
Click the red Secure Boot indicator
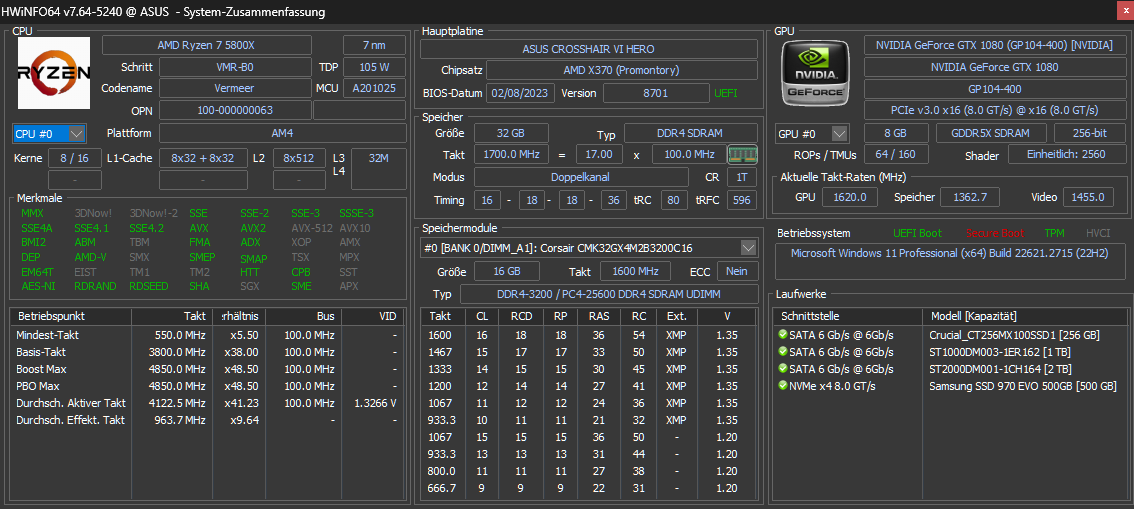pos(994,233)
